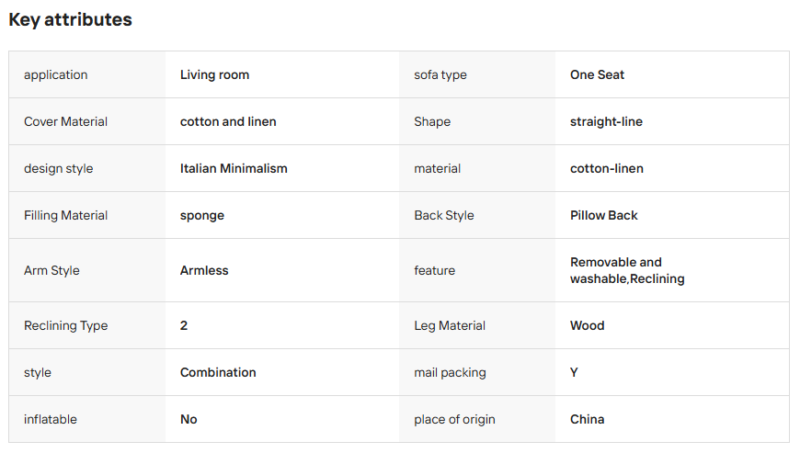Select the Combination style value
Viewport: 800px width, 453px height.
pyautogui.click(x=218, y=372)
